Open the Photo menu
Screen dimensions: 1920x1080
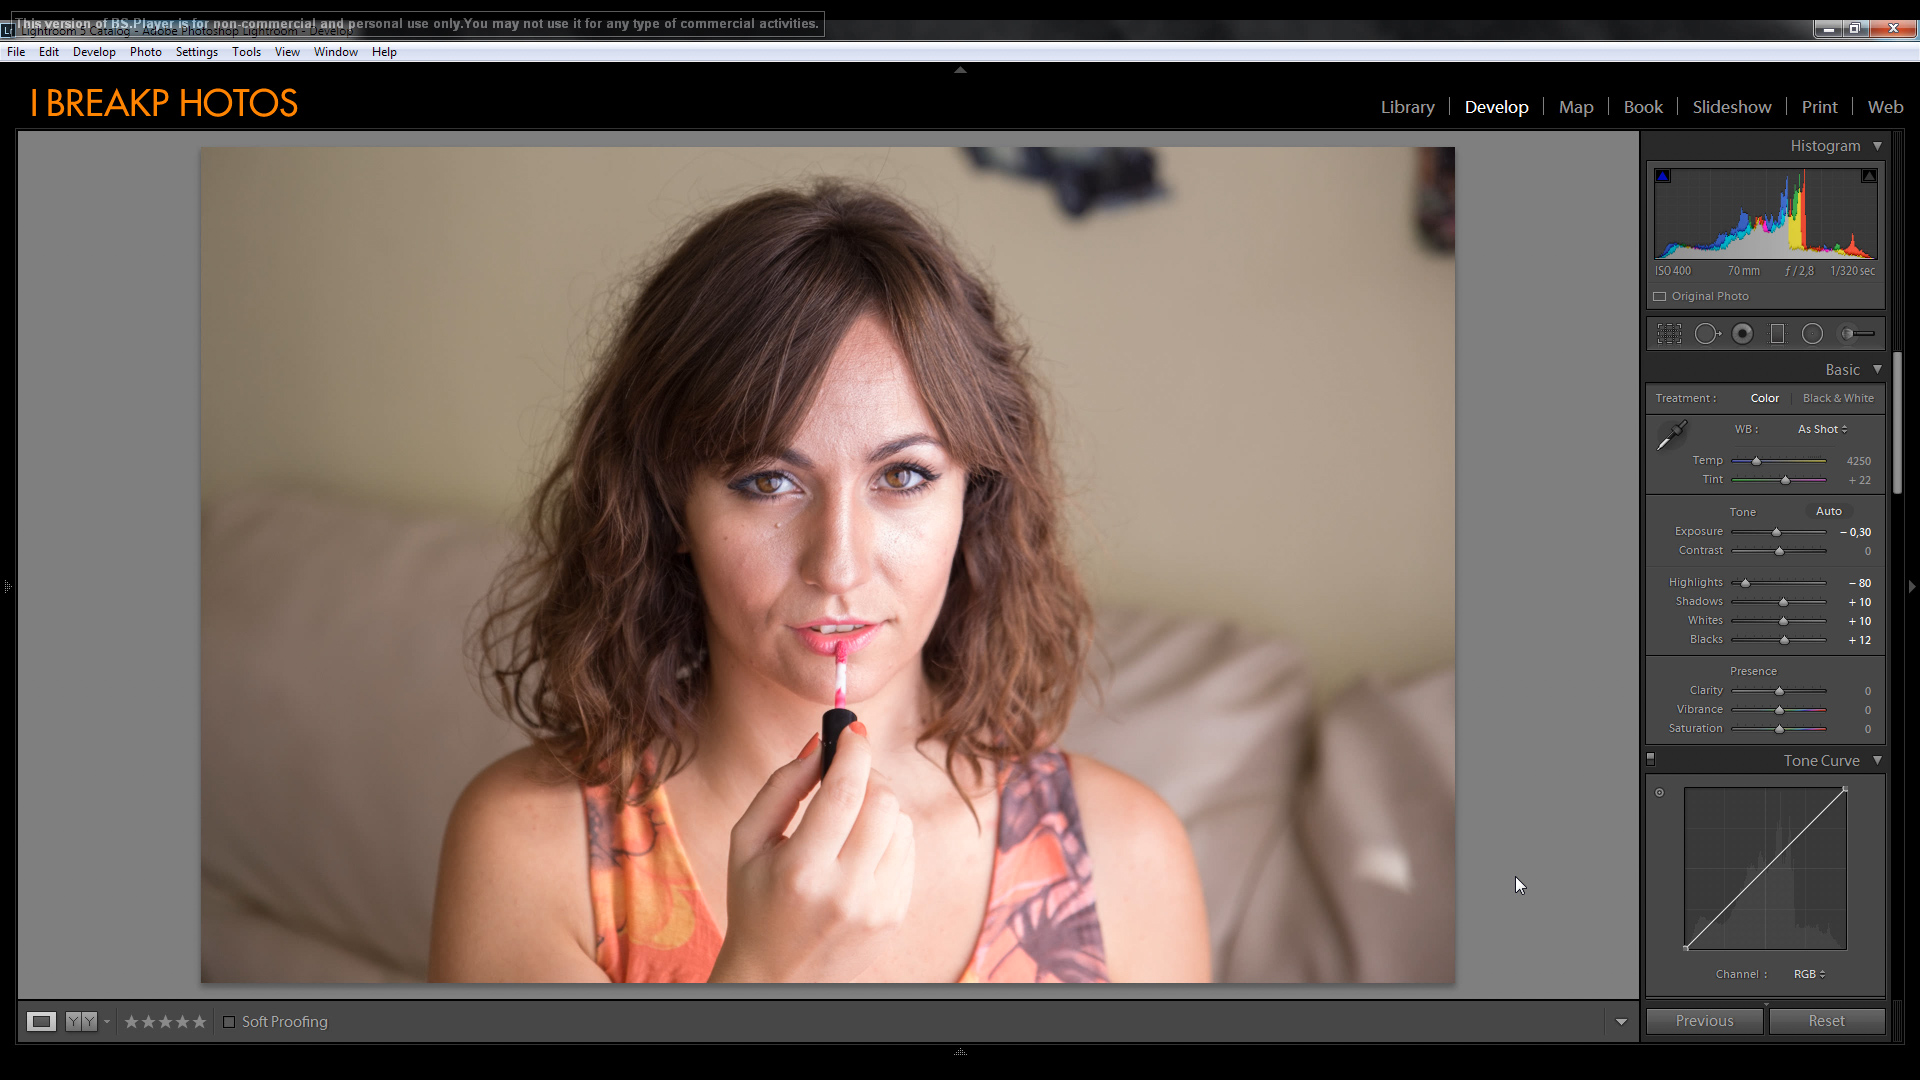coord(145,52)
